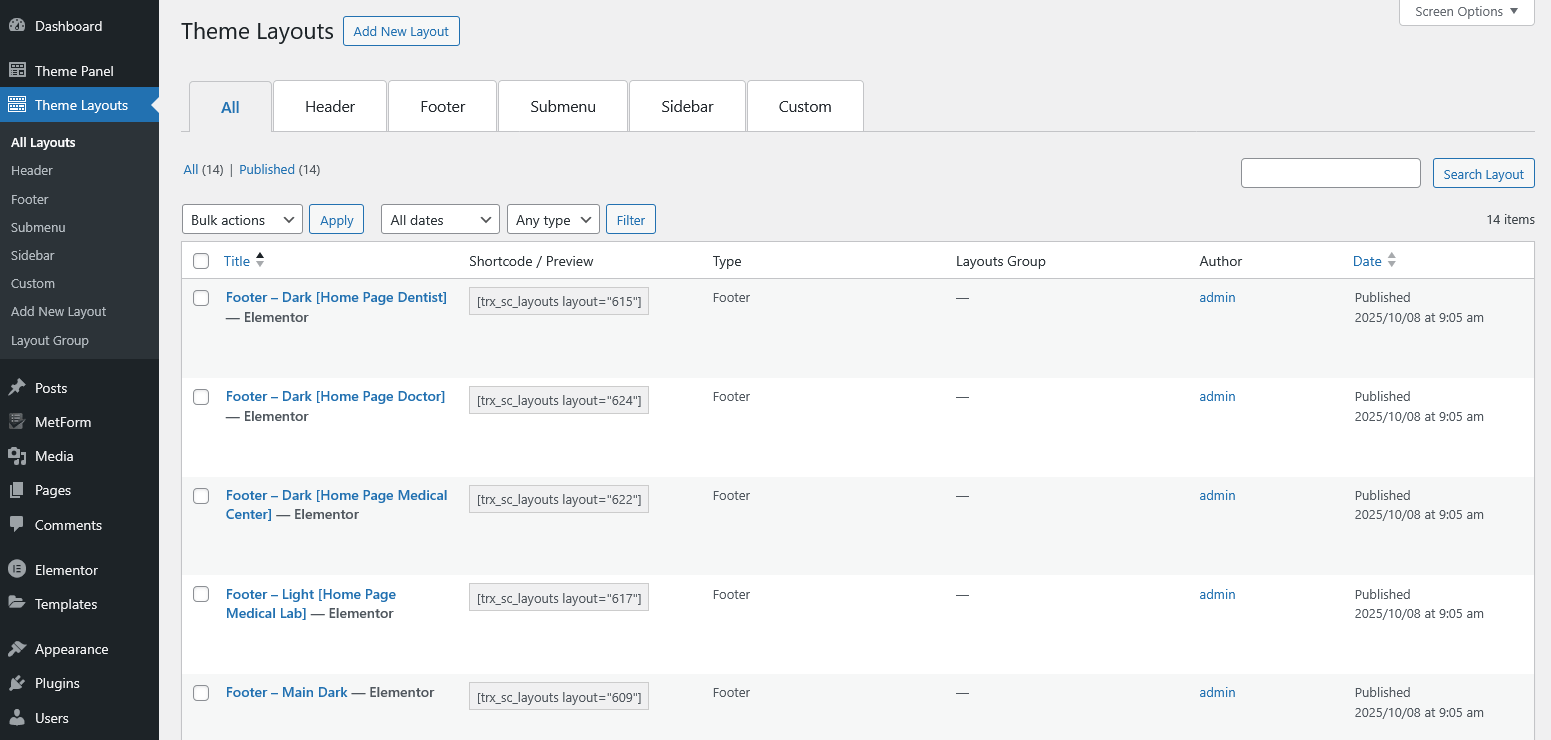Viewport: 1551px width, 740px height.
Task: Click the Theme Panel icon in sidebar
Action: [17, 71]
